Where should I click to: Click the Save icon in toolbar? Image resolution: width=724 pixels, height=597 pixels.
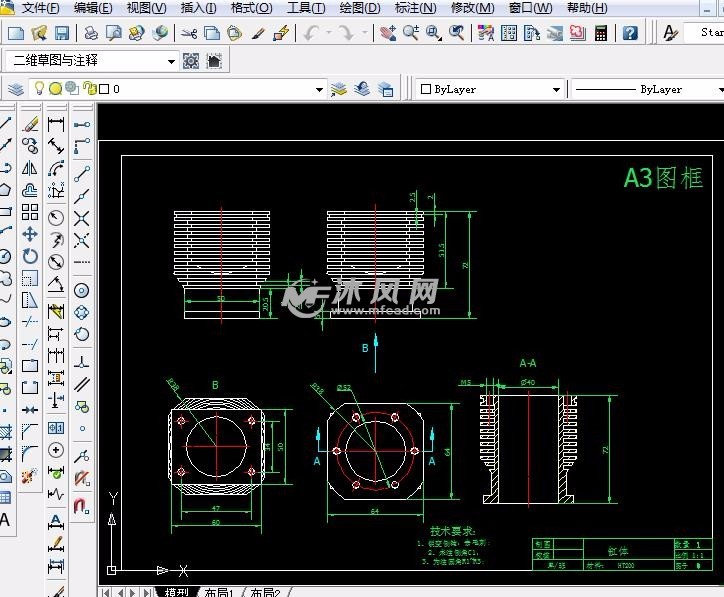point(62,33)
